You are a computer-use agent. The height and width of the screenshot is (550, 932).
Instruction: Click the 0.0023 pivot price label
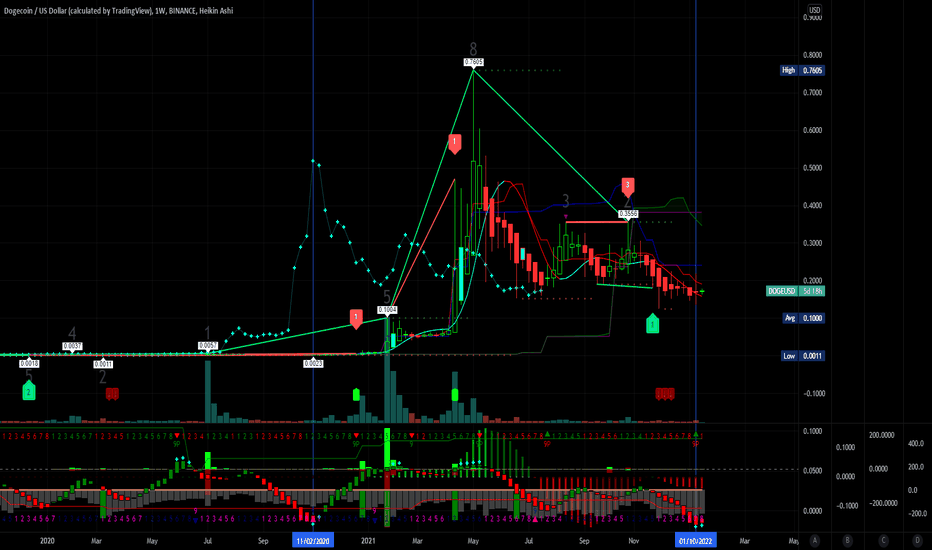[x=313, y=363]
